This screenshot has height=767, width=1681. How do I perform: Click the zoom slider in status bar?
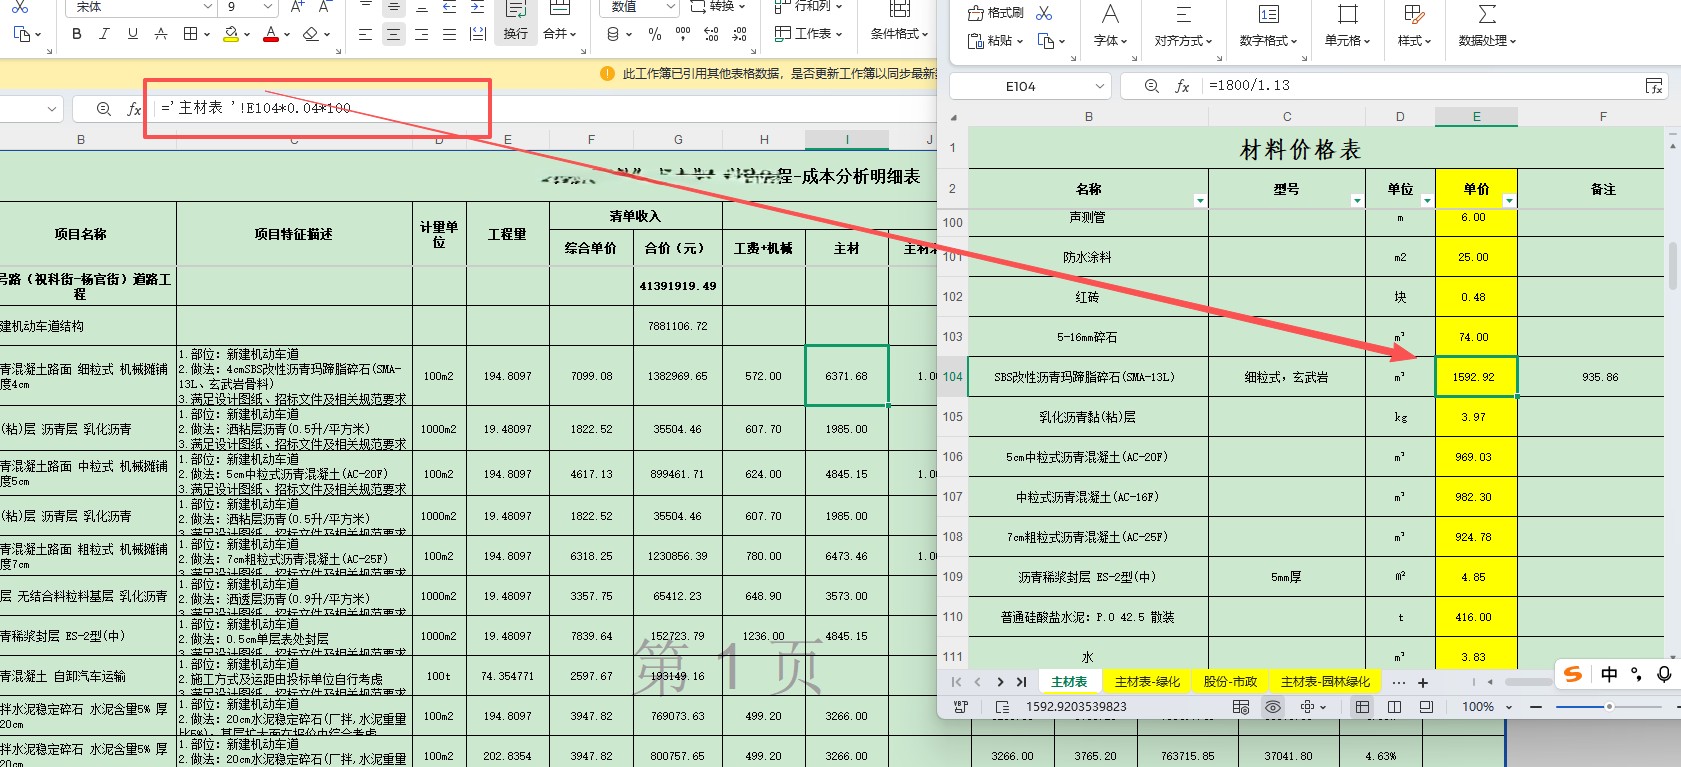coord(1608,707)
